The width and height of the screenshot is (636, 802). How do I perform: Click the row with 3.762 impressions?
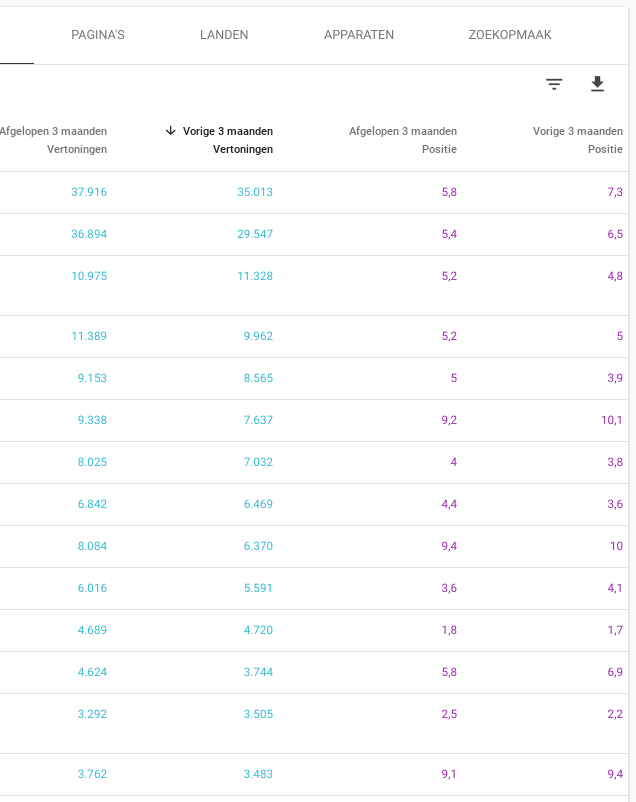(x=314, y=774)
